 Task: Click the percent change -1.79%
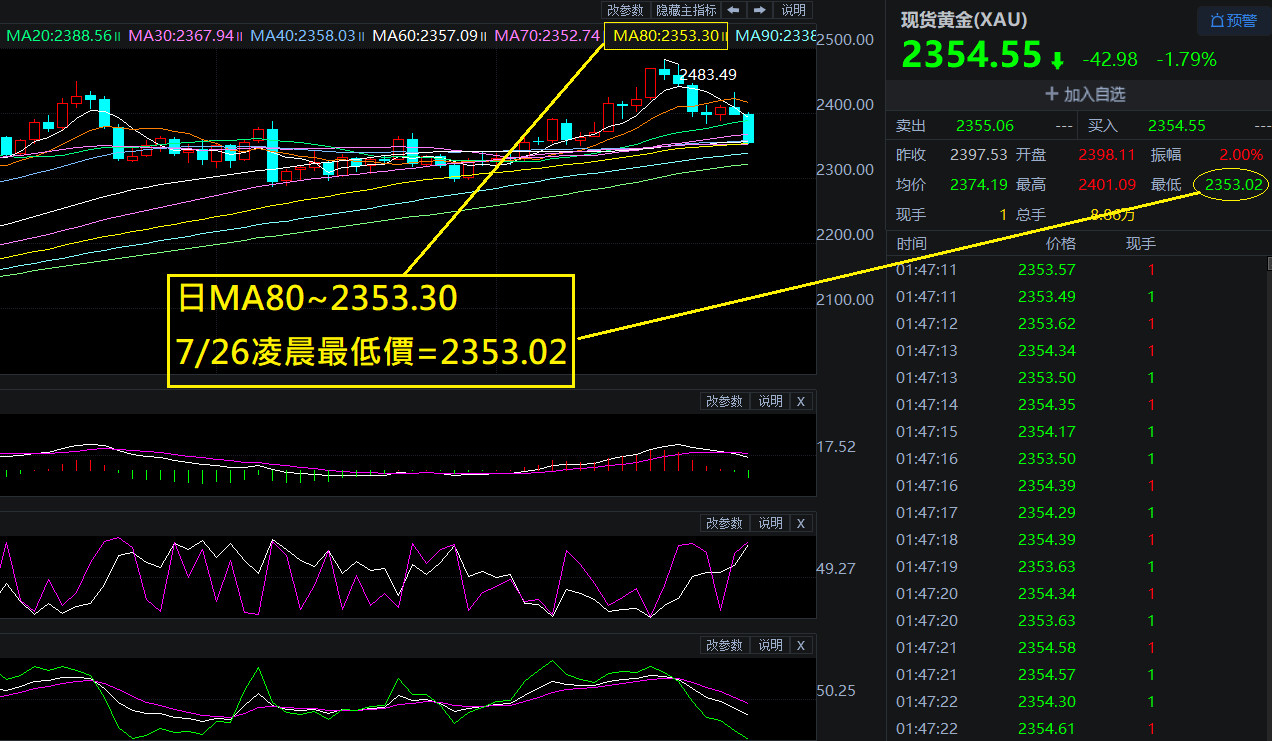click(x=1187, y=59)
